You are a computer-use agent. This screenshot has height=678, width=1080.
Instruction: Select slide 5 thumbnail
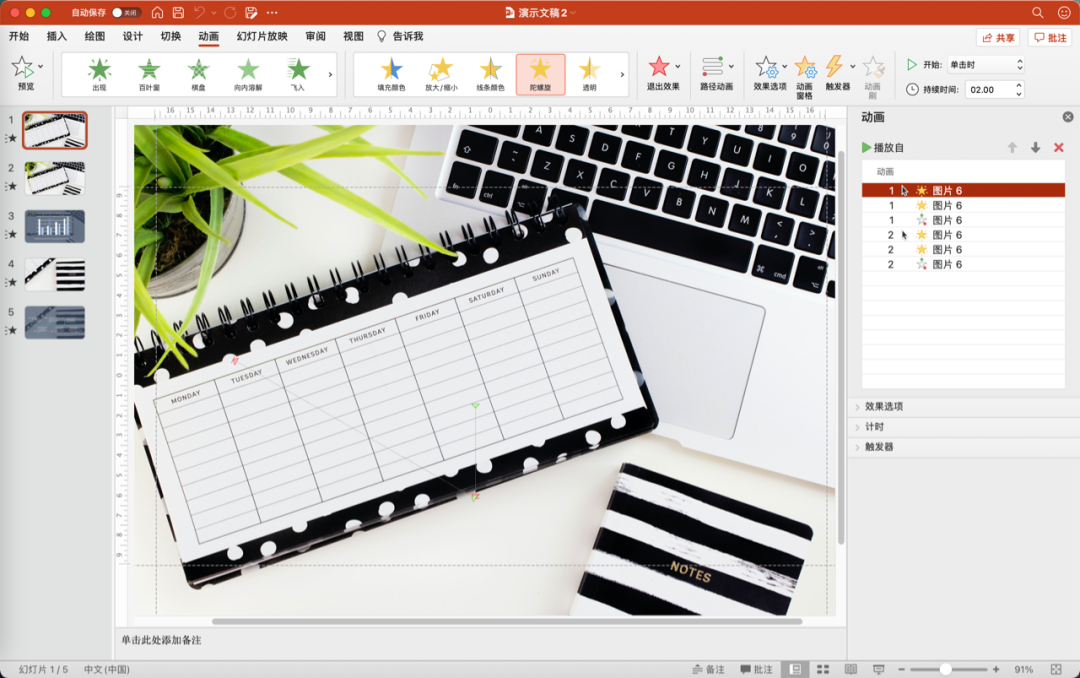[55, 322]
